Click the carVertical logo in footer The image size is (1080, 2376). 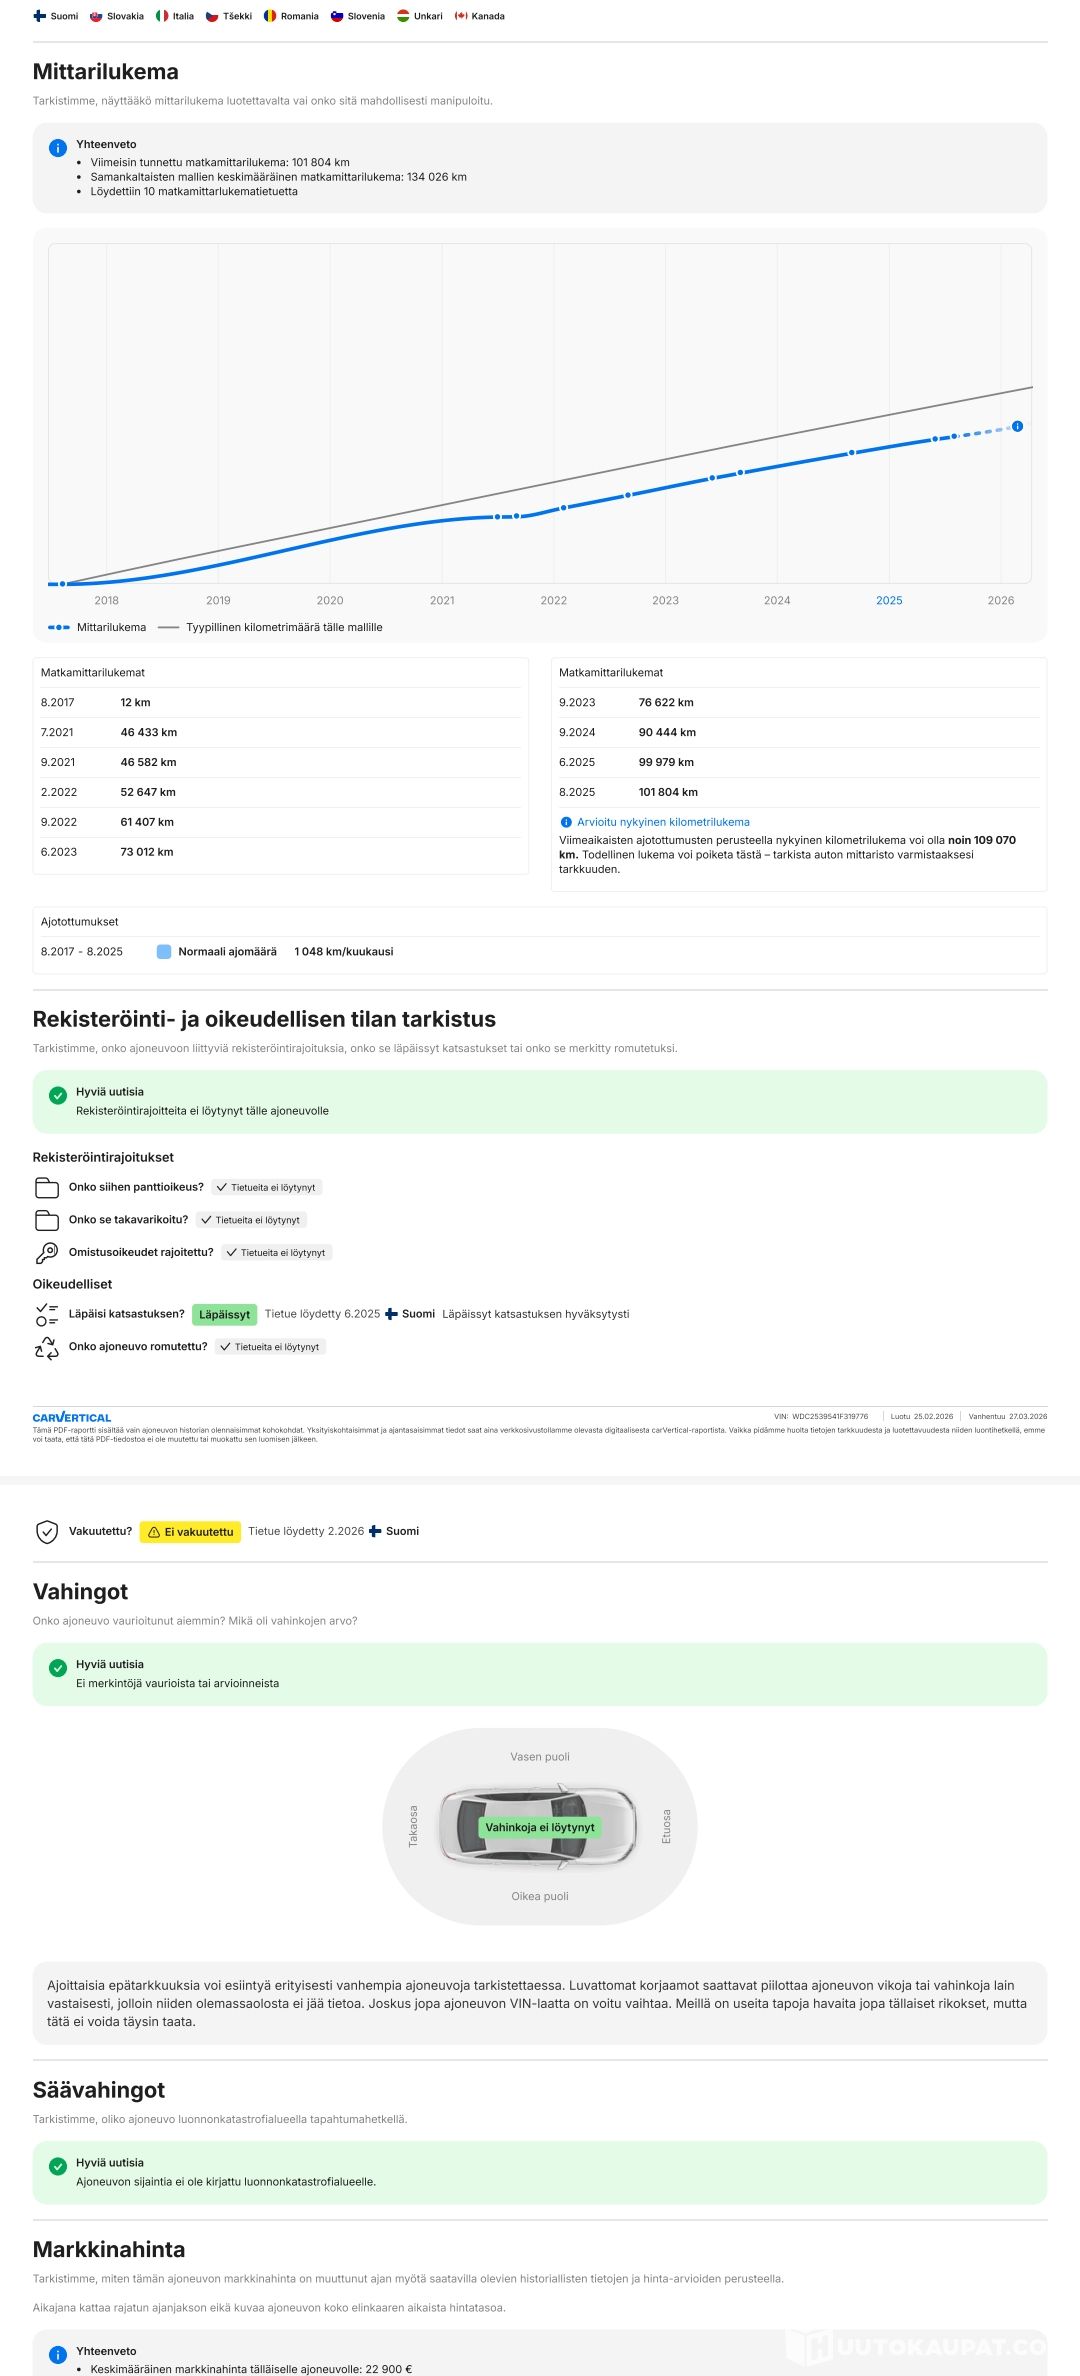coord(72,1417)
